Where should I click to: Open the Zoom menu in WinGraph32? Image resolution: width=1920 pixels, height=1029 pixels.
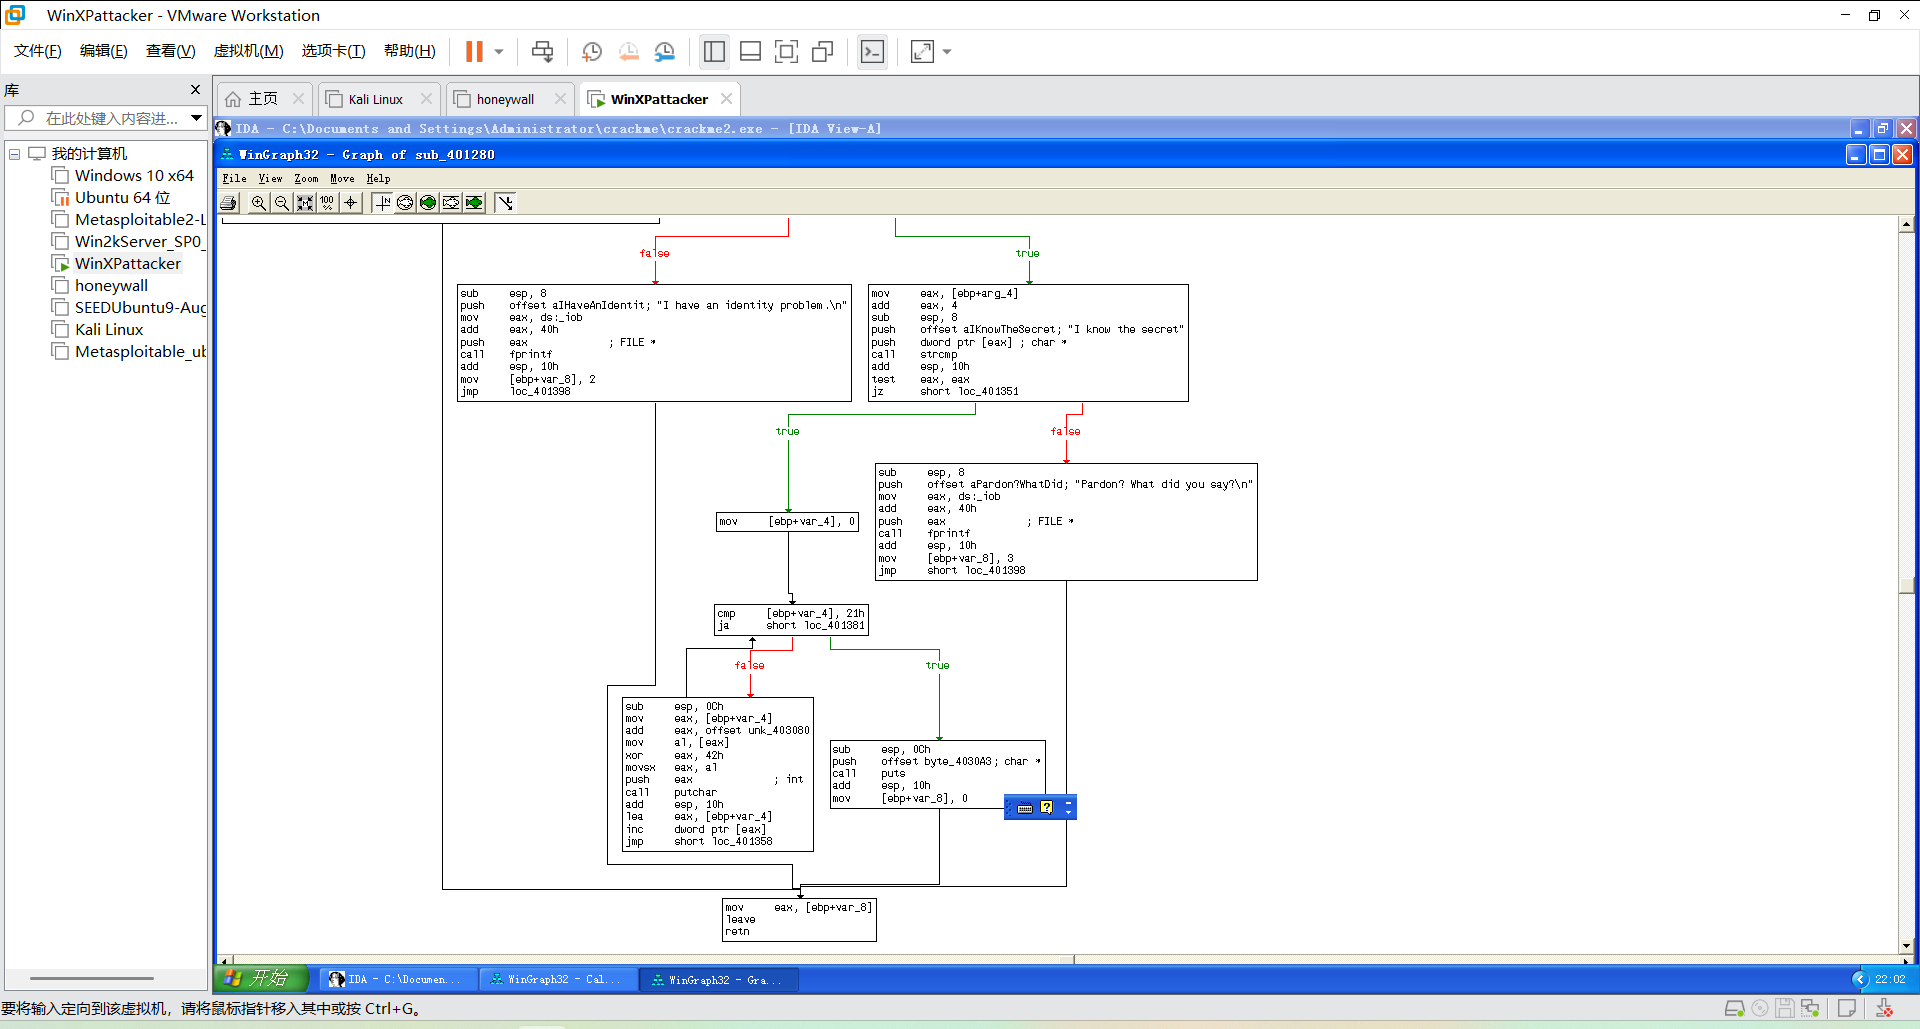coord(306,179)
